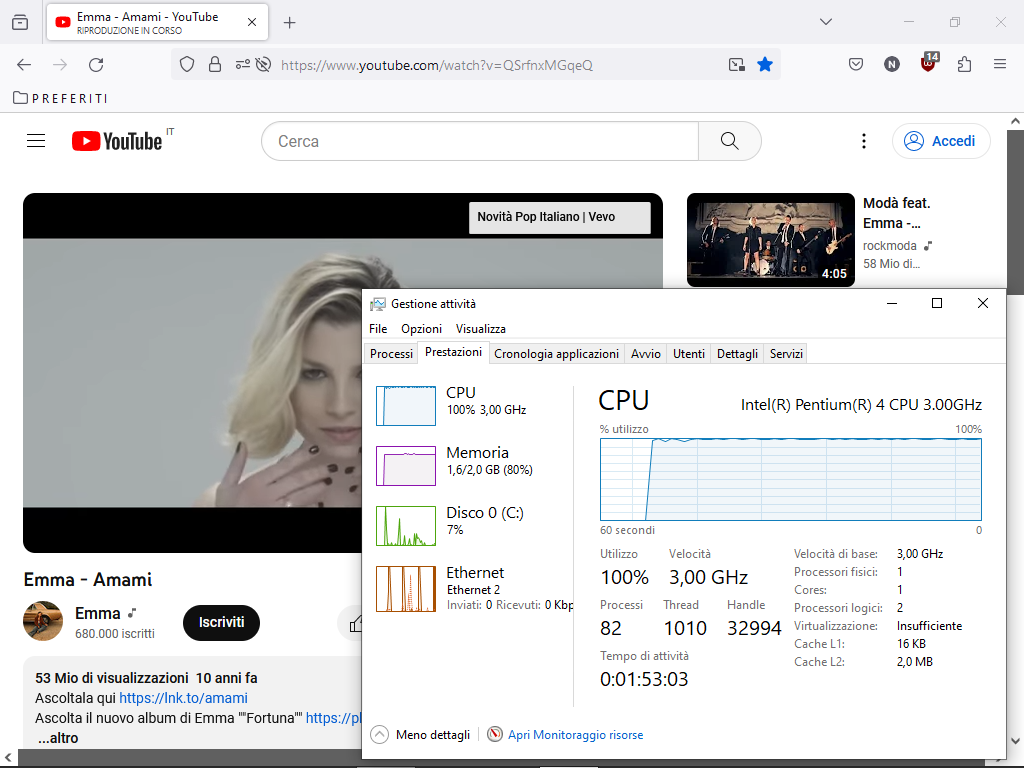Click the Firefox recent browsing icon
Viewport: 1024px width, 768px height.
pos(20,22)
